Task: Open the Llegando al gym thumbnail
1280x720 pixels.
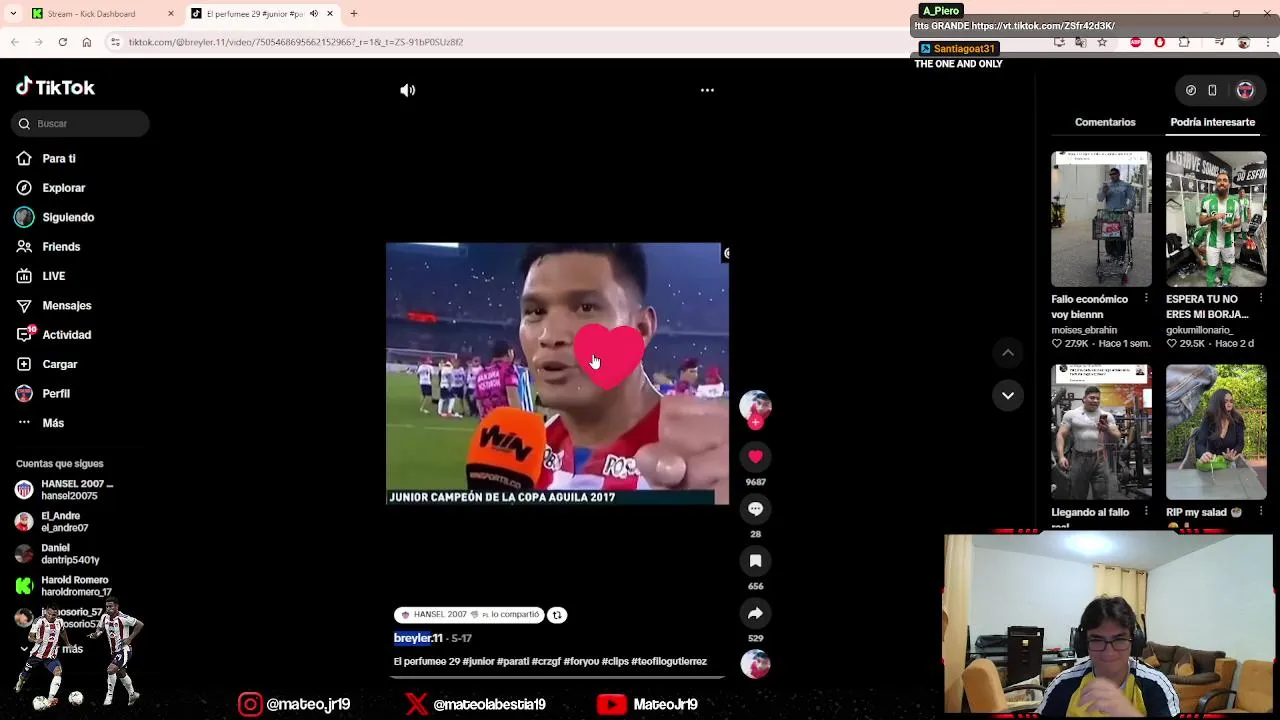Action: (1101, 432)
